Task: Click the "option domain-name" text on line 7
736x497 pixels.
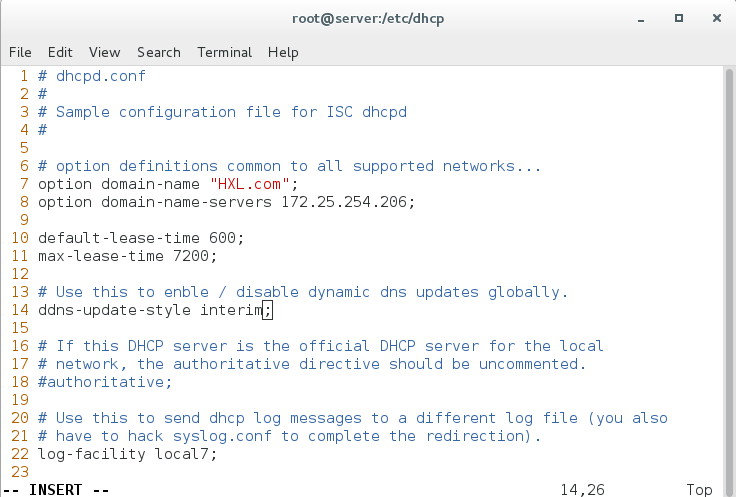Action: [x=119, y=184]
